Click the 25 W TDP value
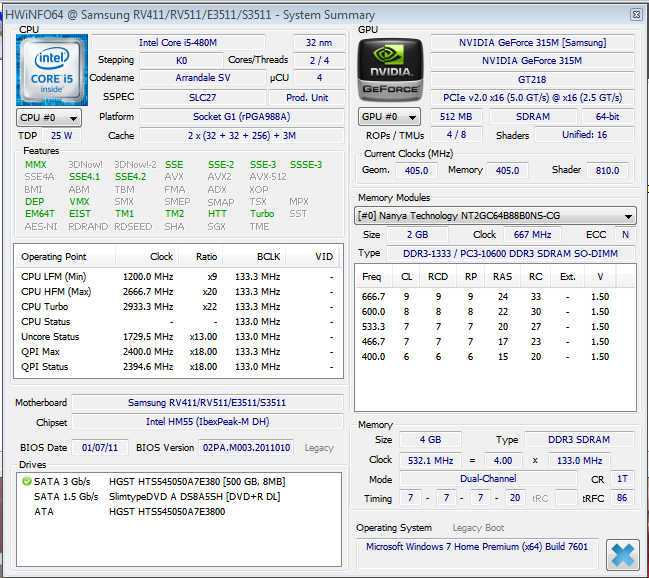Image resolution: width=649 pixels, height=578 pixels. tap(61, 135)
